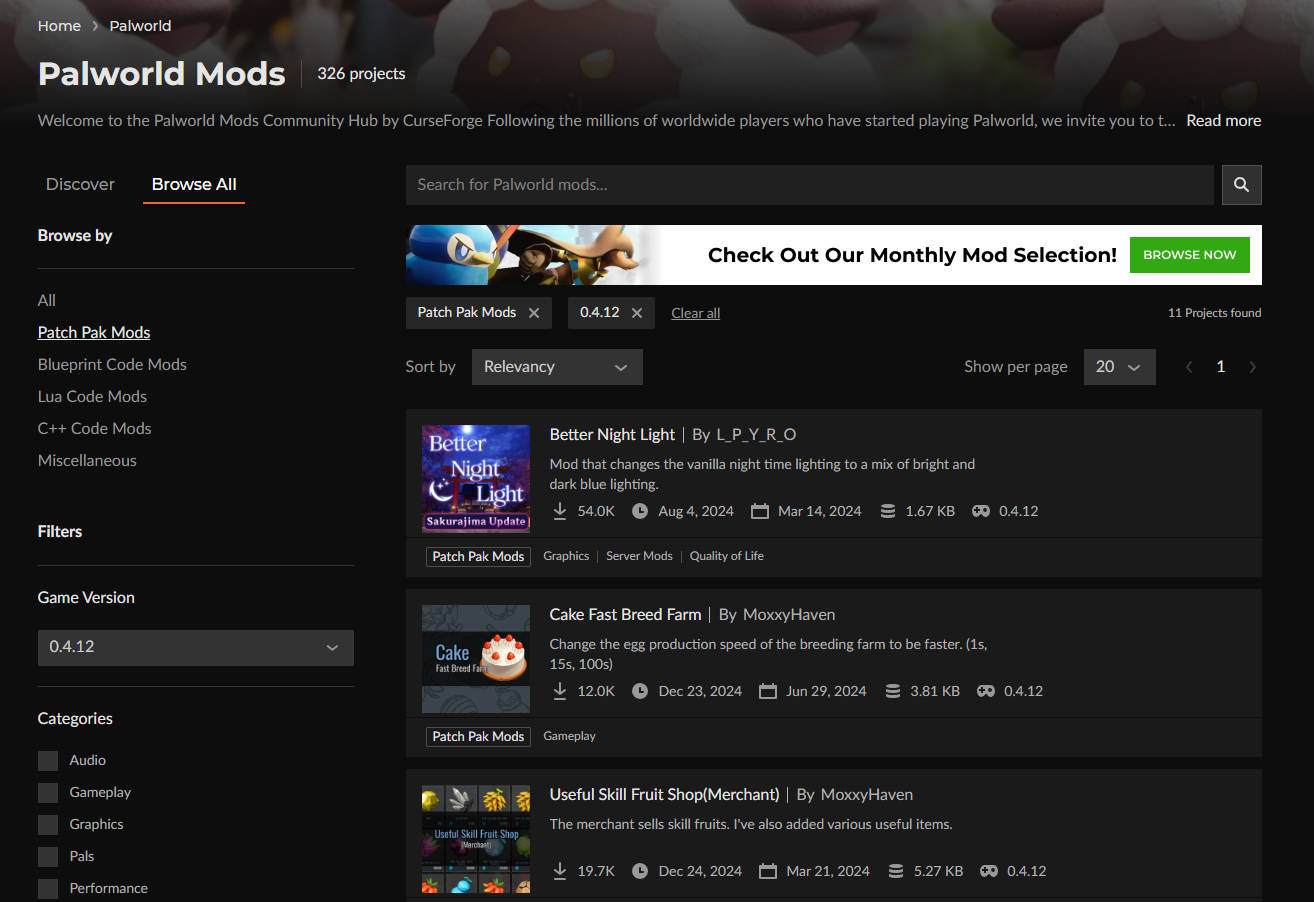Click Quality of Life tag

[x=726, y=556]
